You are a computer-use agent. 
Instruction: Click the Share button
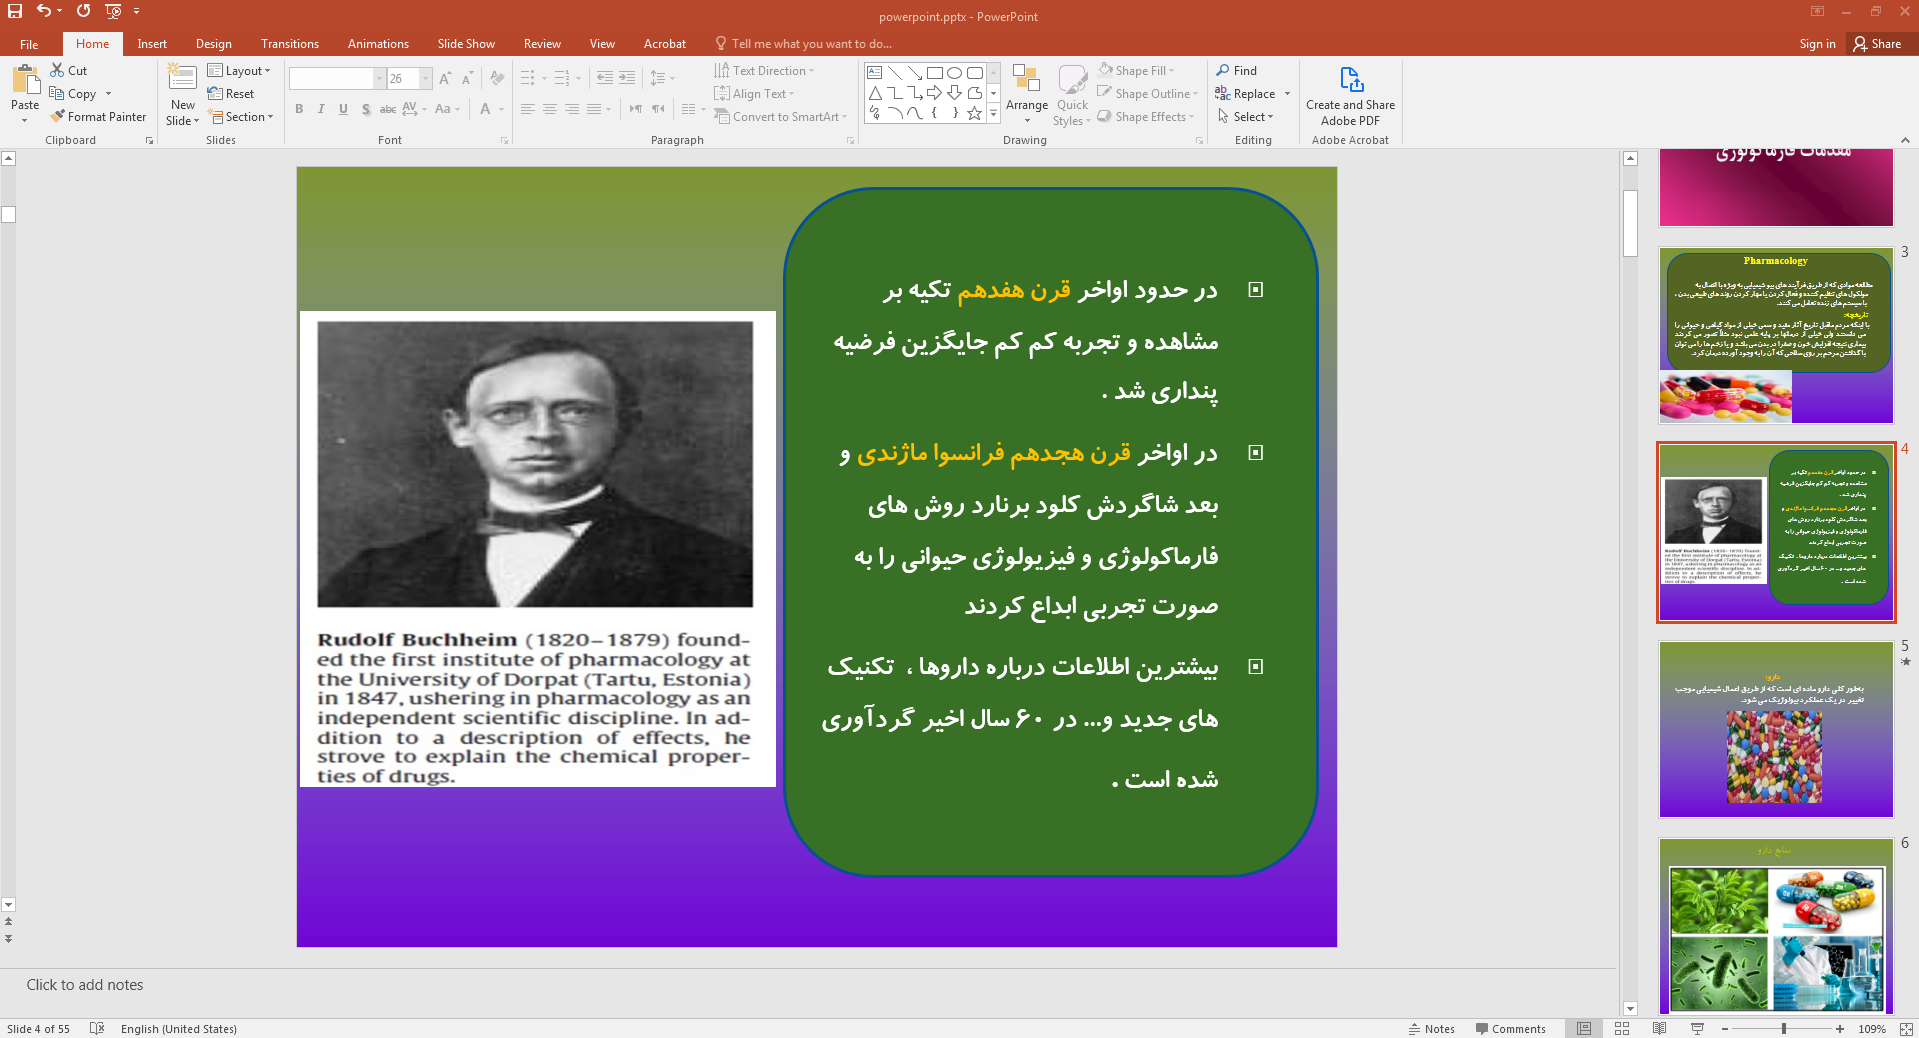[x=1877, y=44]
